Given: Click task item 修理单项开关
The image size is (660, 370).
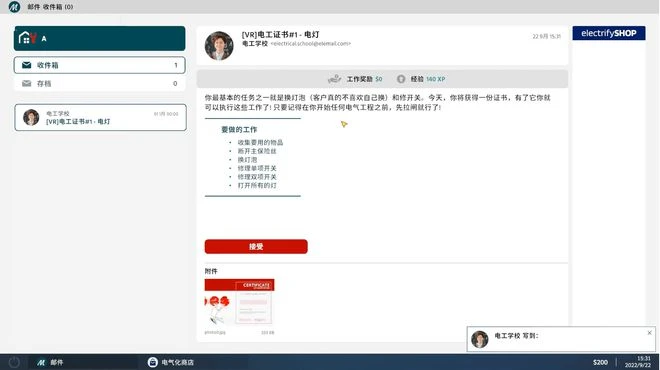Looking at the screenshot, I should coord(257,168).
